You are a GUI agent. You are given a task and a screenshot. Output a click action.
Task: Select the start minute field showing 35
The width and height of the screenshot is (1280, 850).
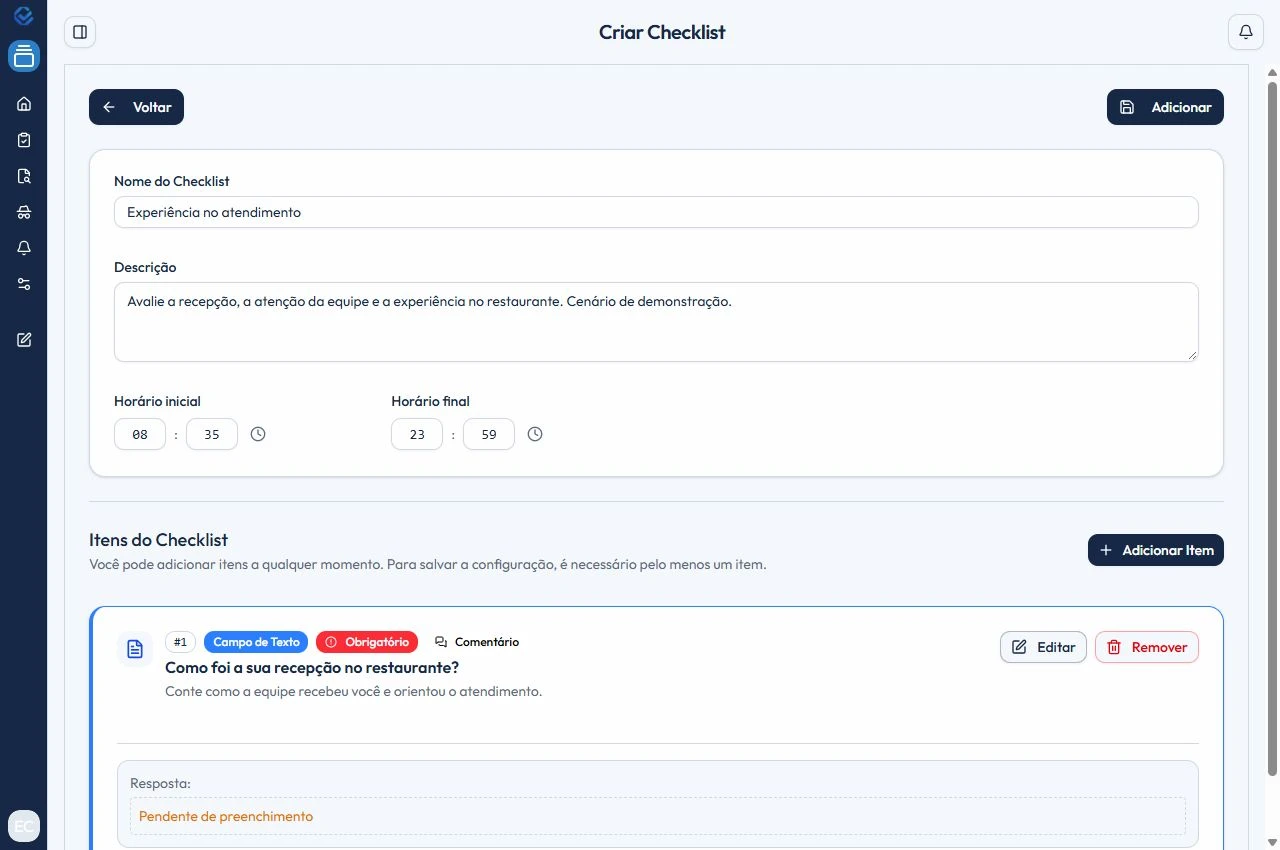coord(212,434)
